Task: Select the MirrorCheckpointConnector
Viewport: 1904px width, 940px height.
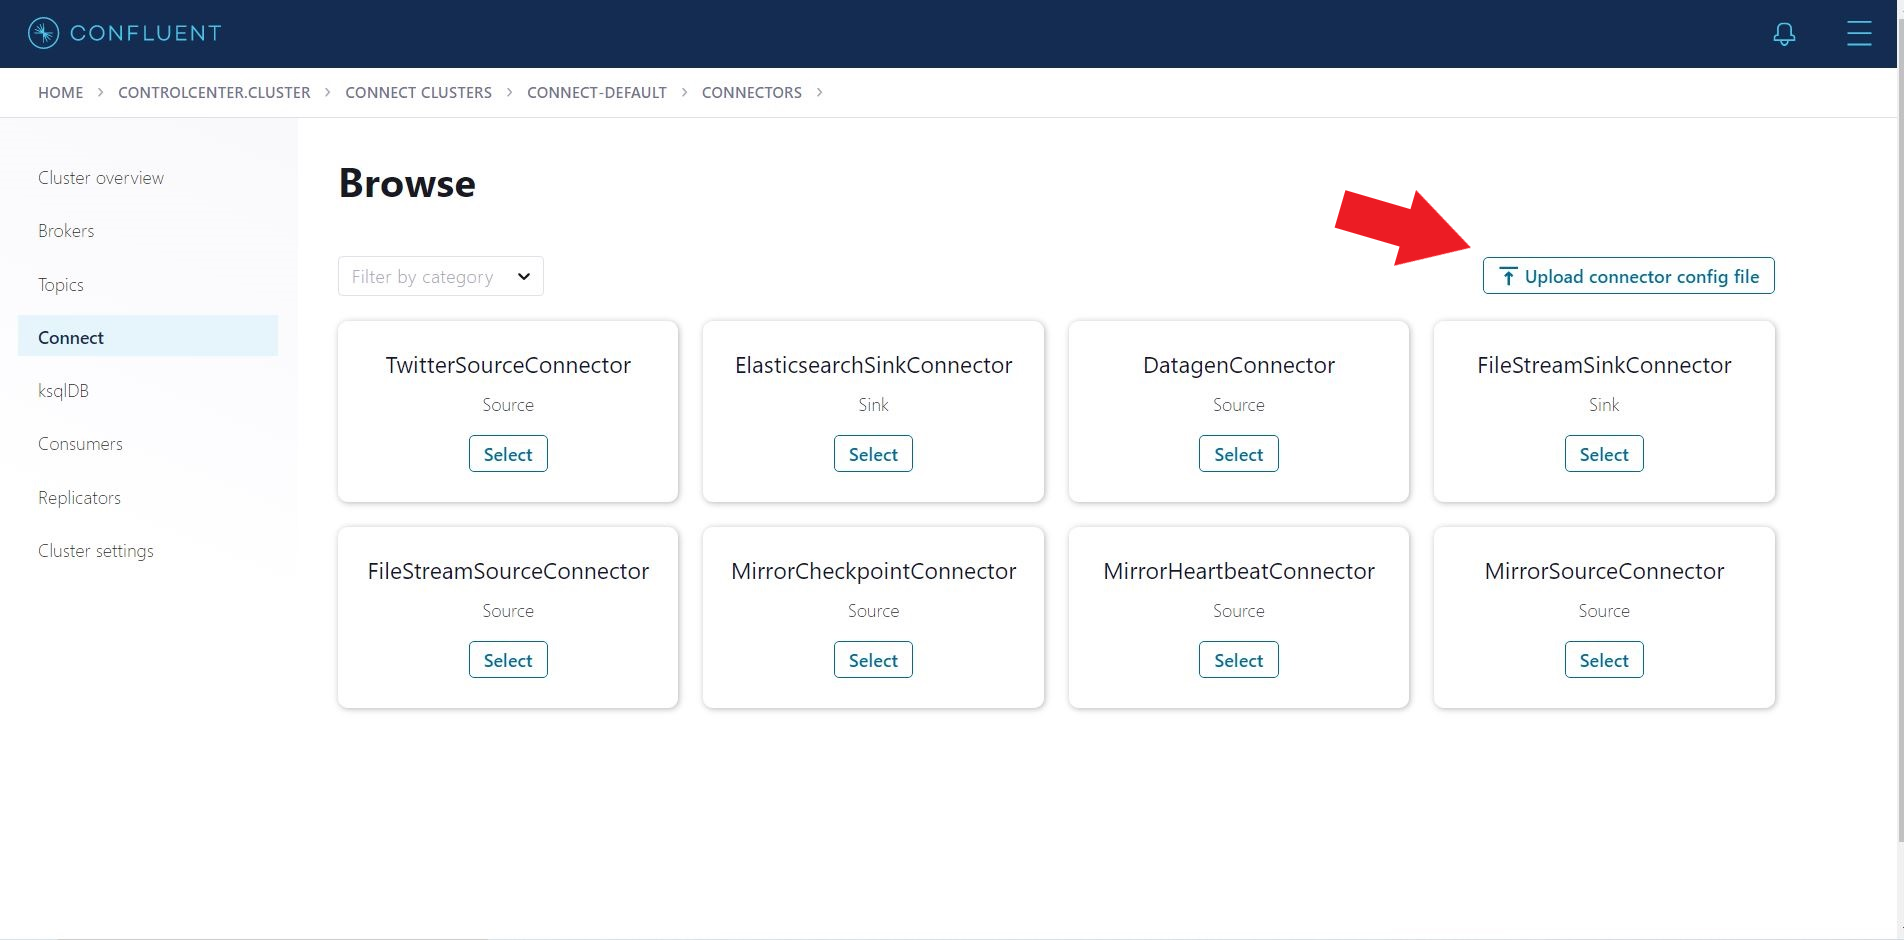Action: pyautogui.click(x=873, y=660)
